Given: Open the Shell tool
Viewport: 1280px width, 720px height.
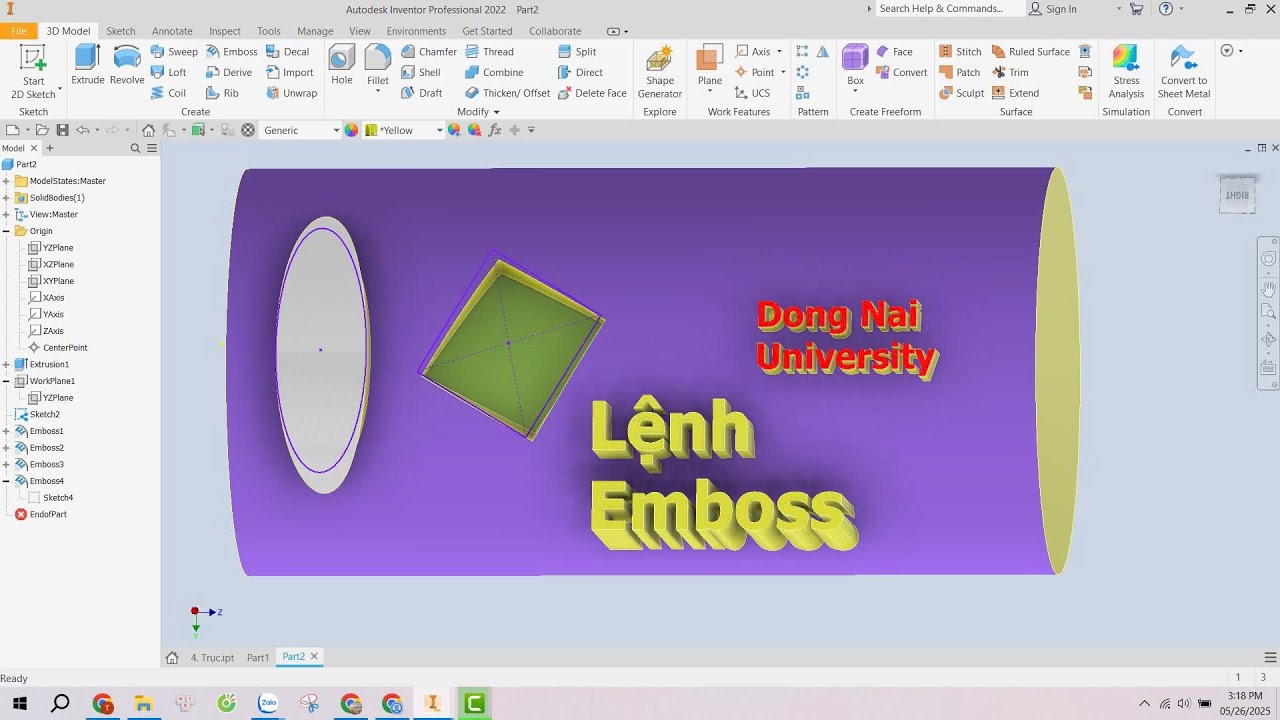Looking at the screenshot, I should pyautogui.click(x=421, y=72).
